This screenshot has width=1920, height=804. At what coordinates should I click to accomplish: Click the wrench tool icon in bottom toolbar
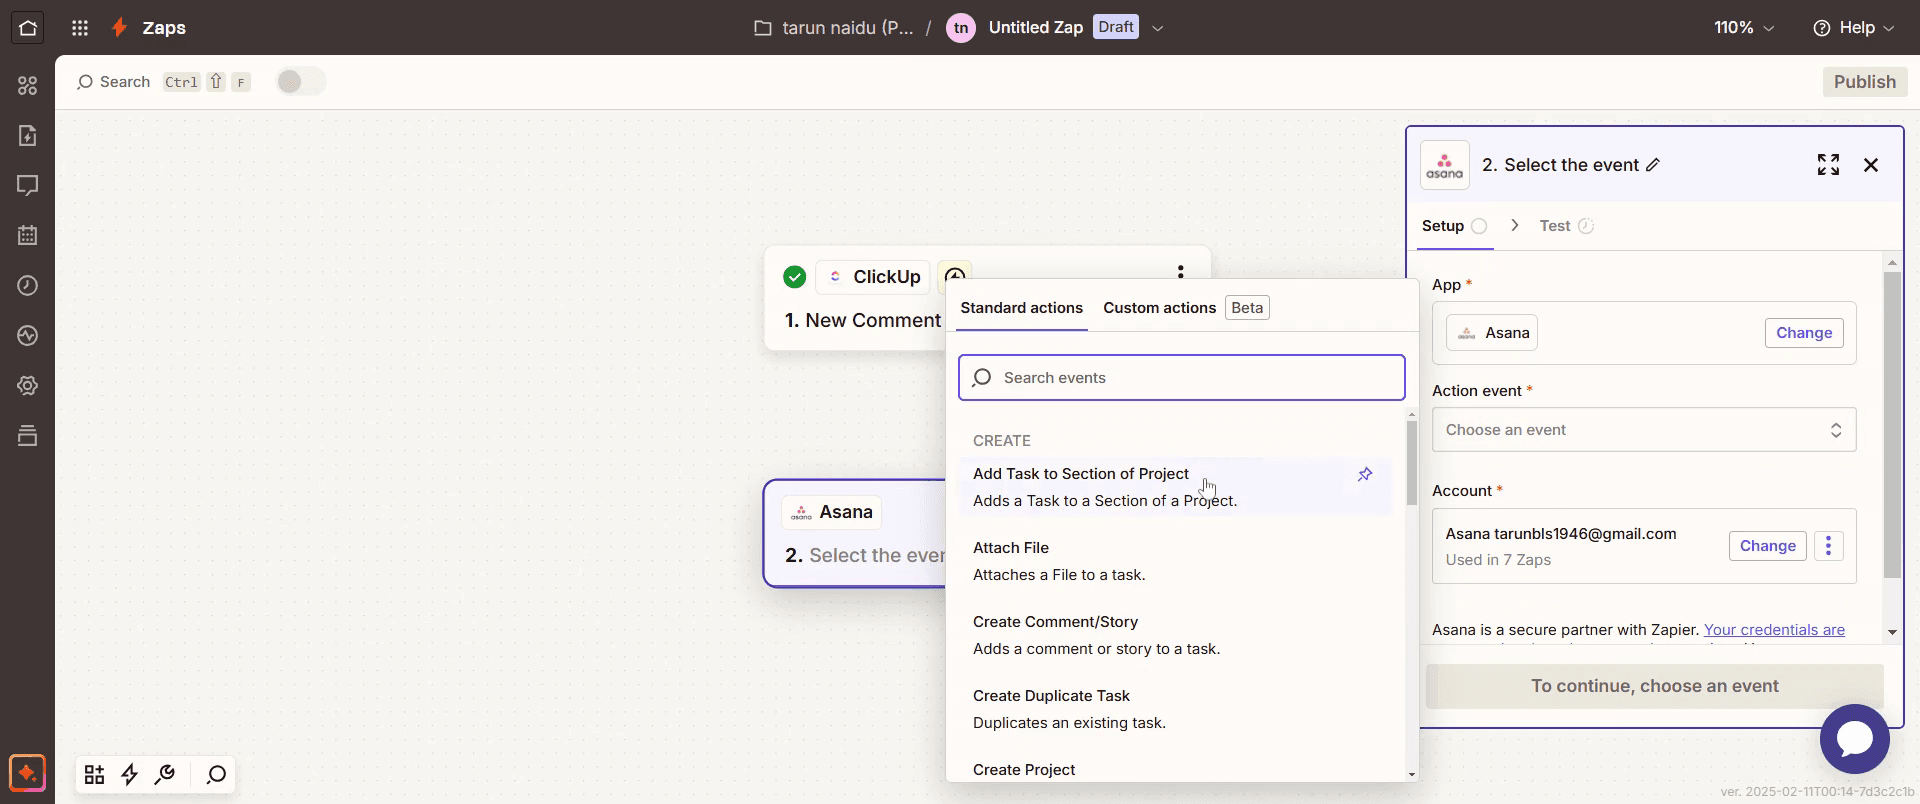165,775
